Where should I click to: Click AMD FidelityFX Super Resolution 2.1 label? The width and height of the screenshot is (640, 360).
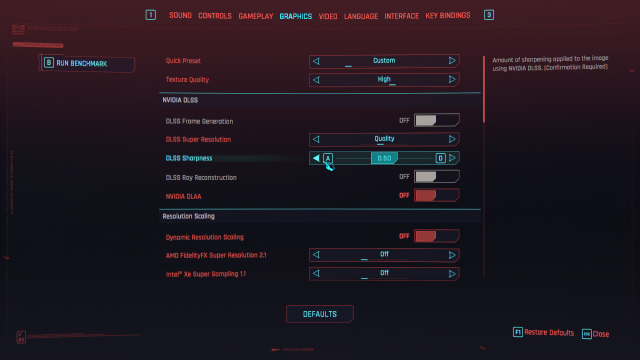(216, 255)
